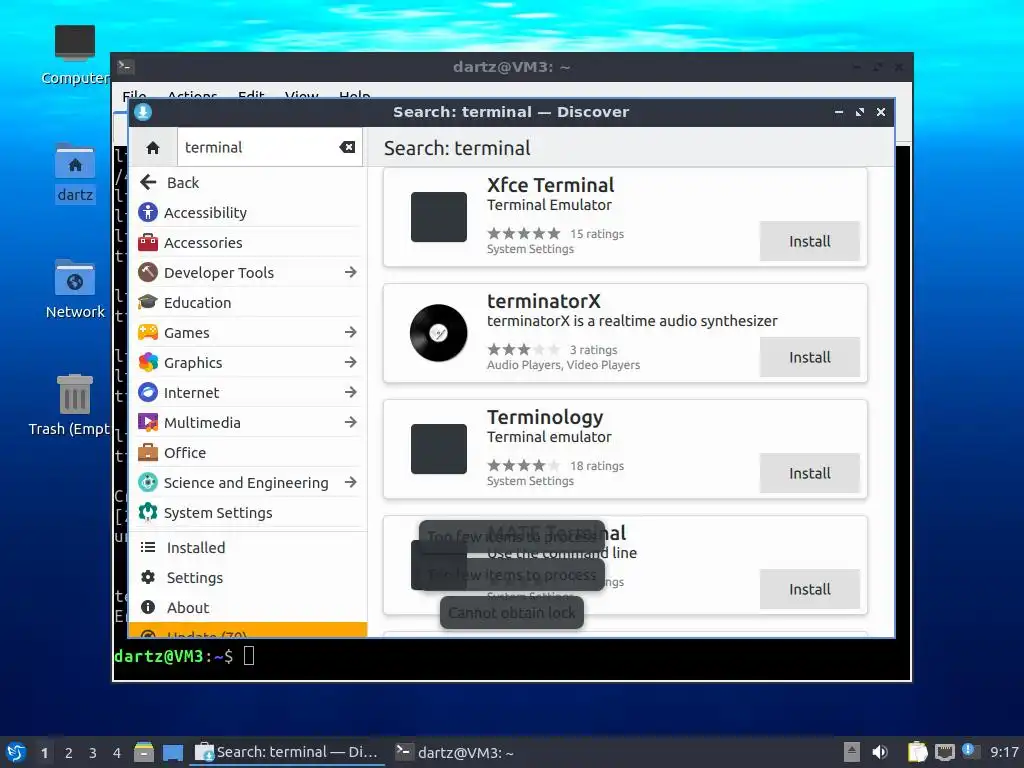Dismiss the 'Cannot obtain lock' notification
This screenshot has height=768, width=1024.
512,613
